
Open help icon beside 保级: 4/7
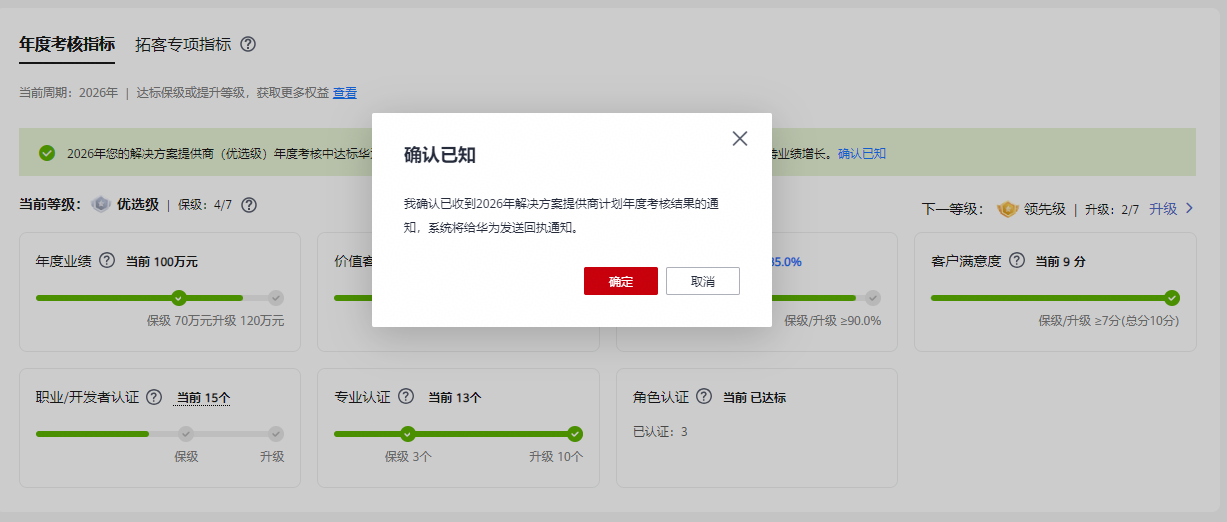249,205
